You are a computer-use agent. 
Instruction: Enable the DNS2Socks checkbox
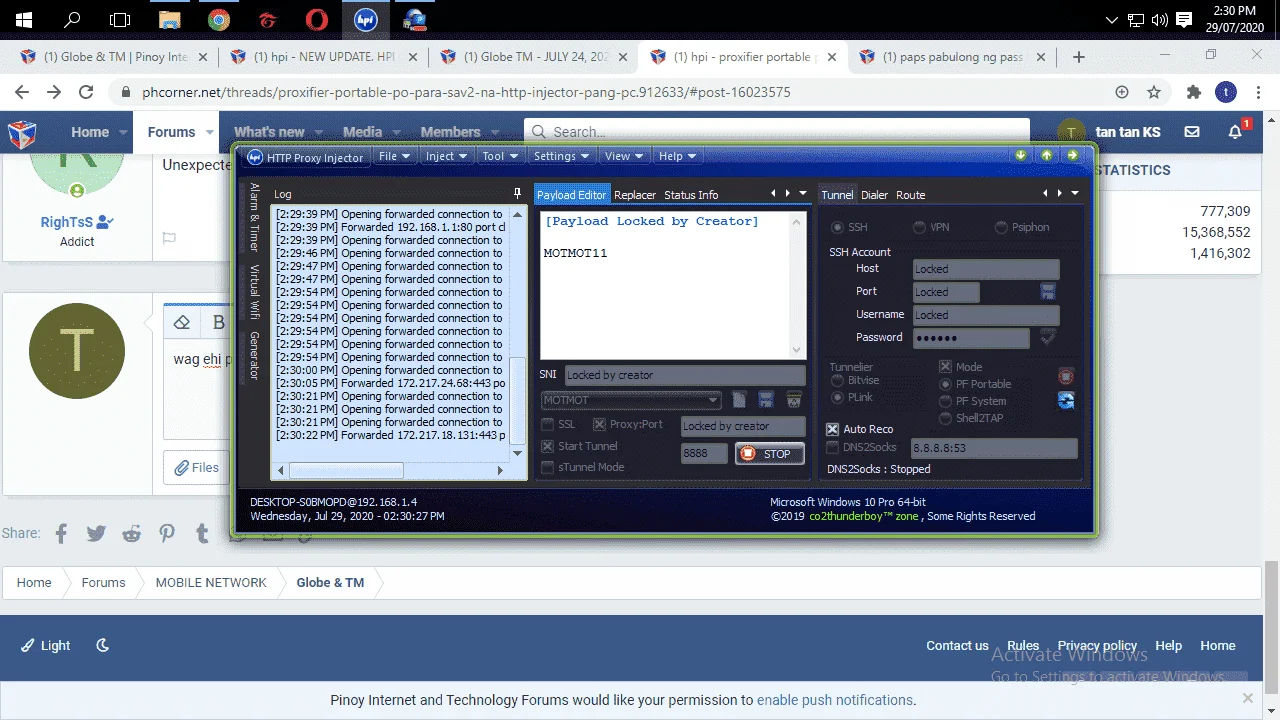pyautogui.click(x=832, y=447)
